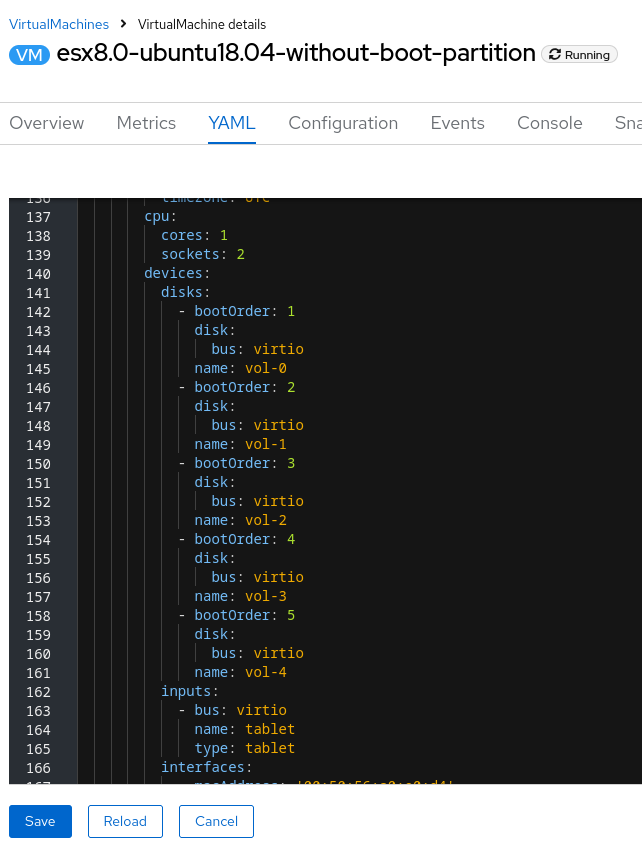Cancel the YAML edits
This screenshot has width=642, height=844.
[x=216, y=821]
